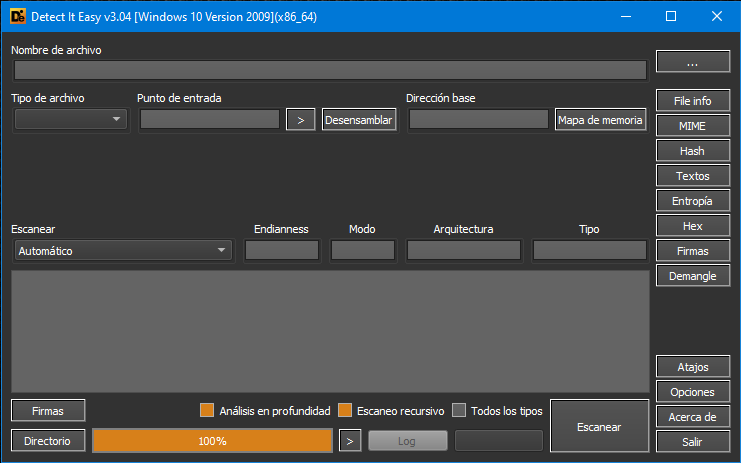The width and height of the screenshot is (741, 463).
Task: Click the Desensamblar button
Action: pyautogui.click(x=359, y=120)
